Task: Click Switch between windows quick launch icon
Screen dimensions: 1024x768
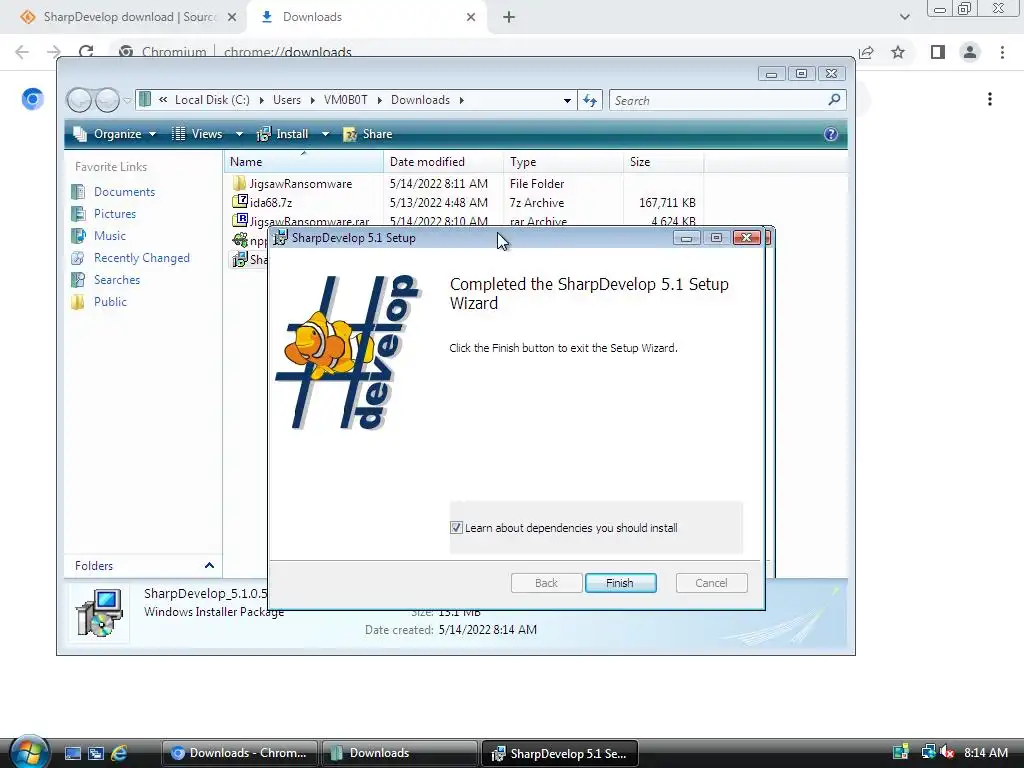Action: pos(96,753)
